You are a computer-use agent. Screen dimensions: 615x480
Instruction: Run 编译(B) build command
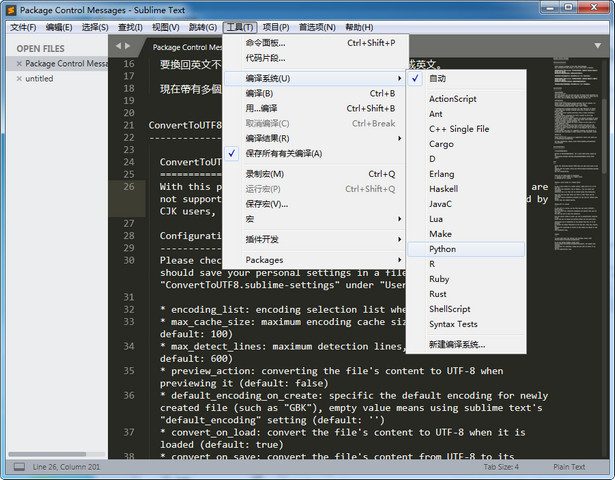[x=315, y=93]
